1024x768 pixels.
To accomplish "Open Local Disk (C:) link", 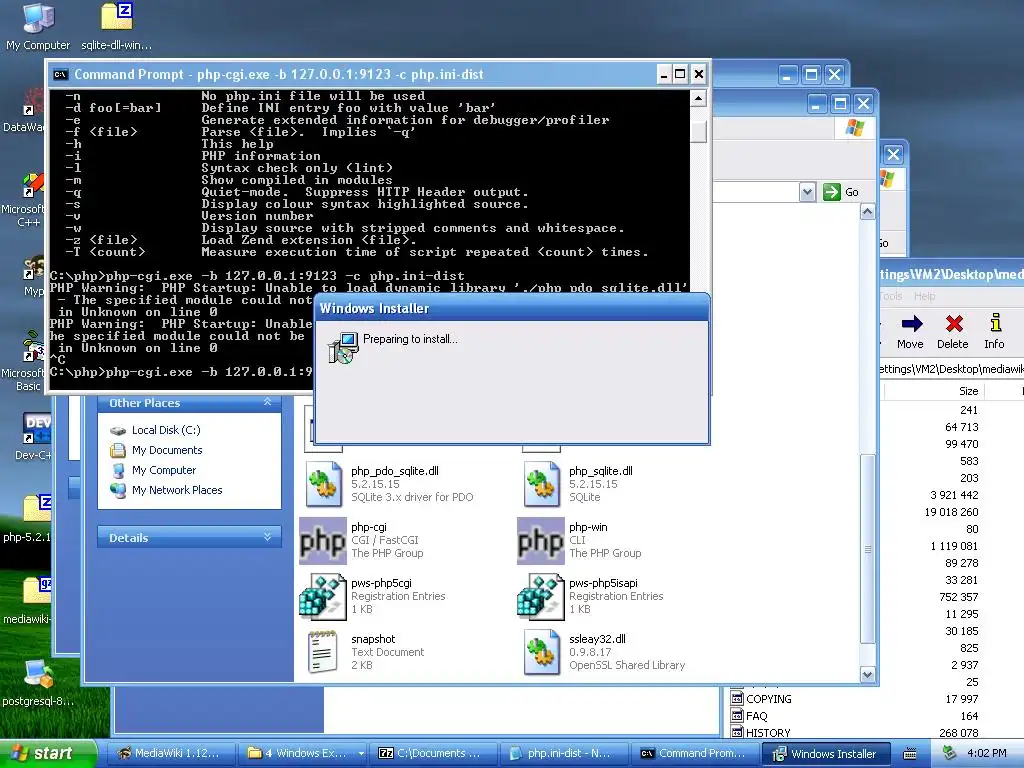I will tap(166, 430).
